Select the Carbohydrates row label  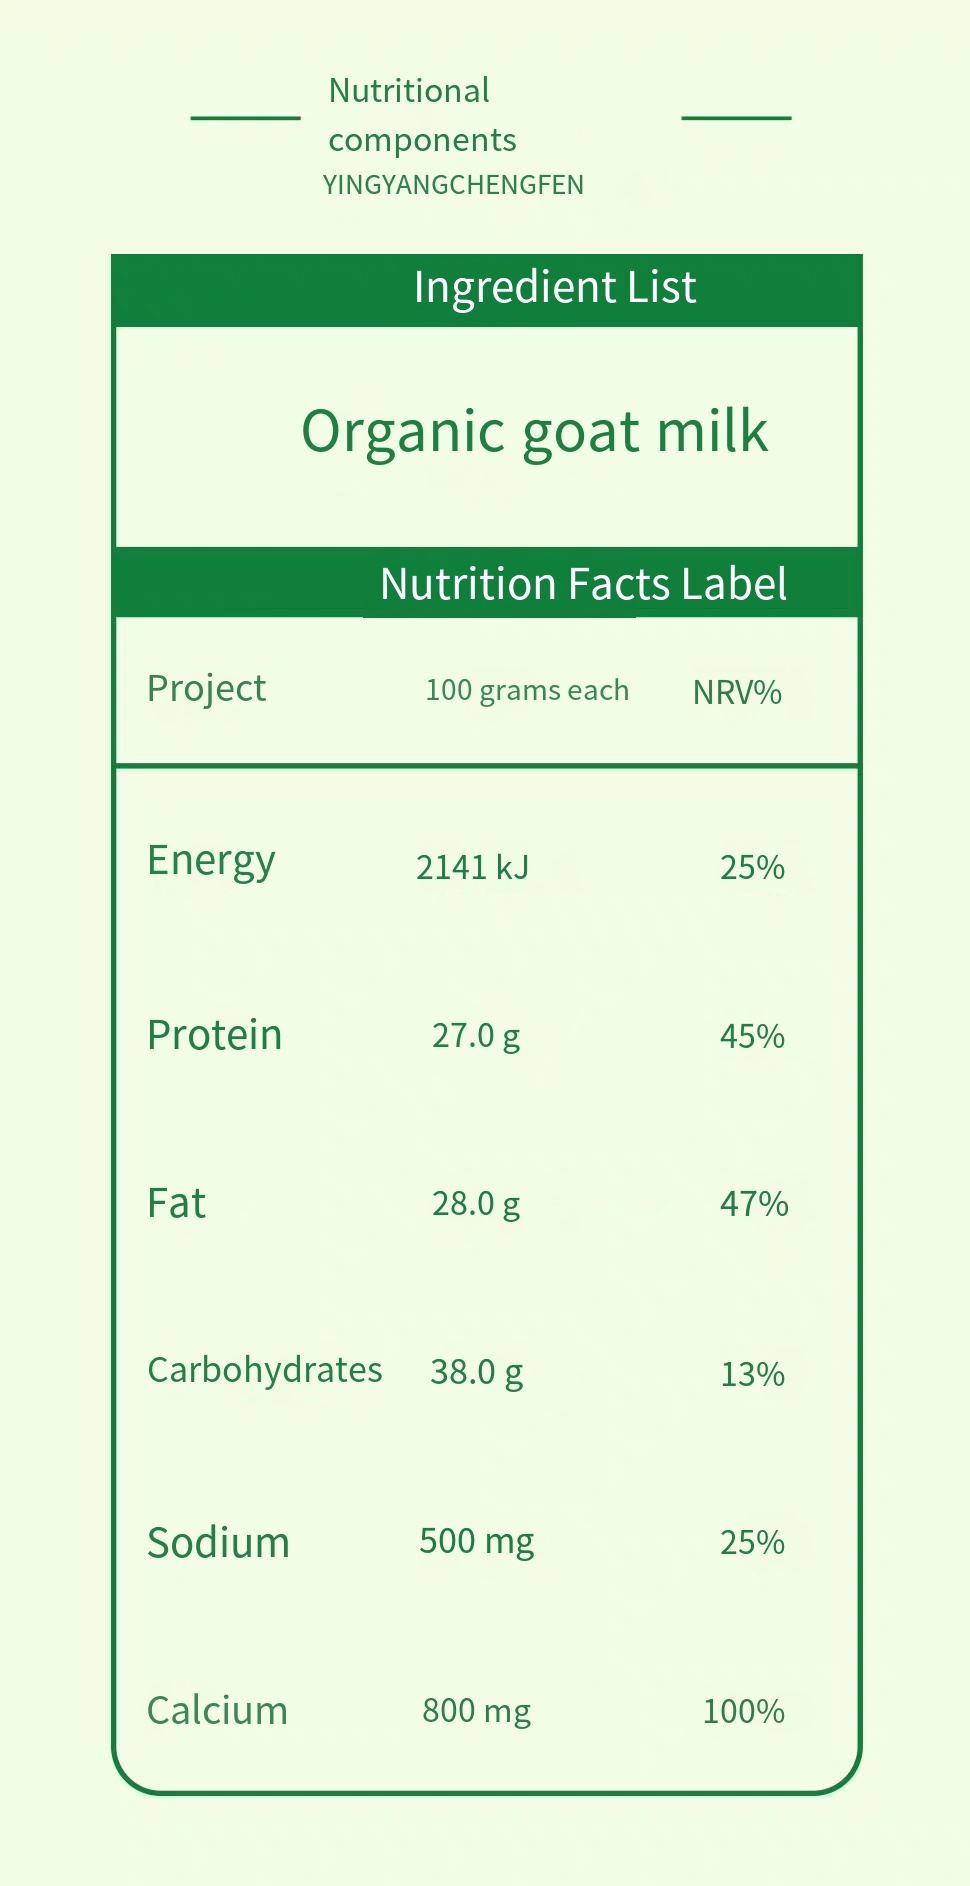click(264, 1370)
